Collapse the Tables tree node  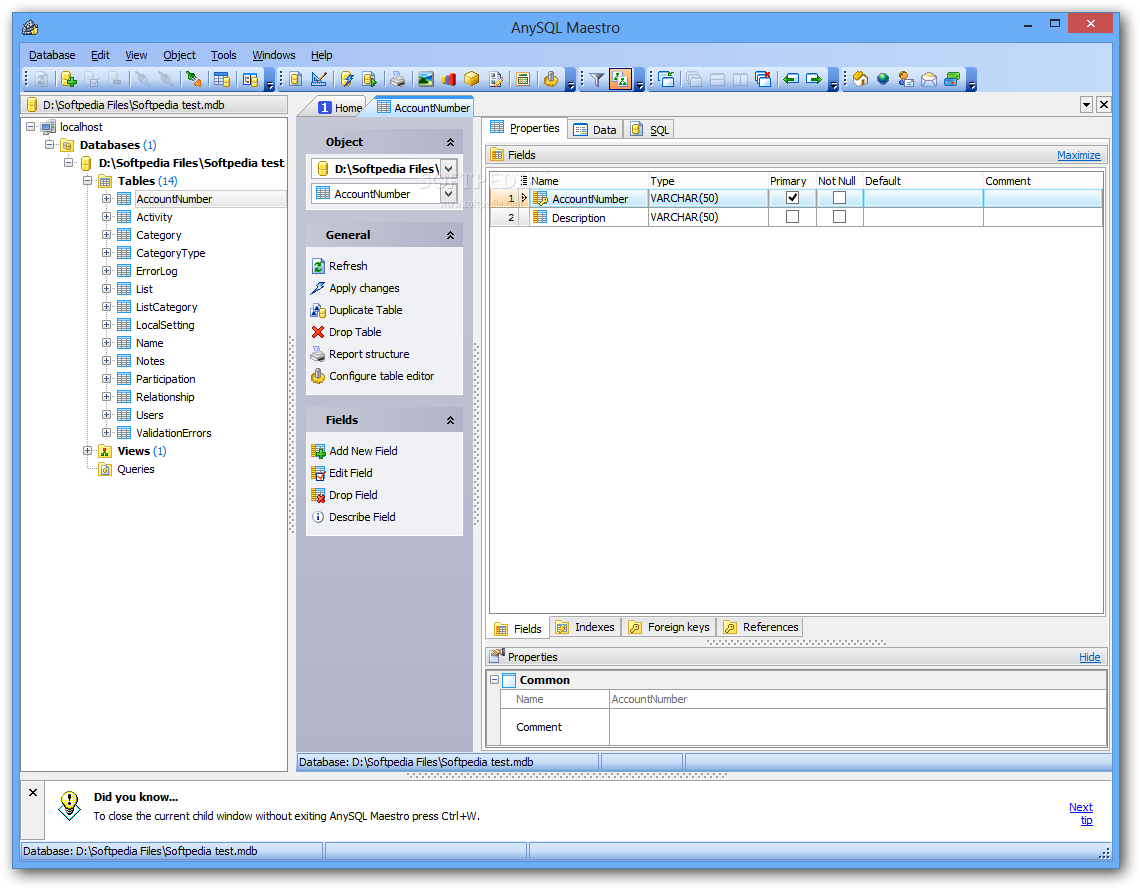click(x=88, y=181)
